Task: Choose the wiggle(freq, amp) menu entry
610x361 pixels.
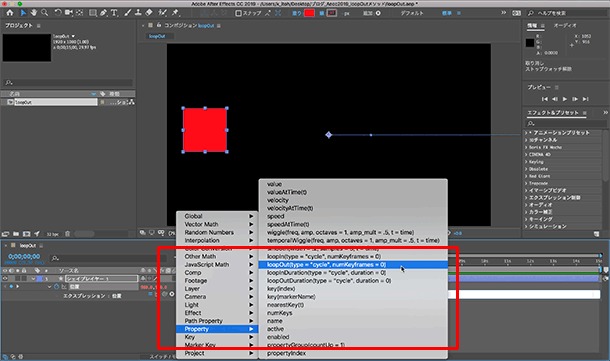Action: coord(353,232)
